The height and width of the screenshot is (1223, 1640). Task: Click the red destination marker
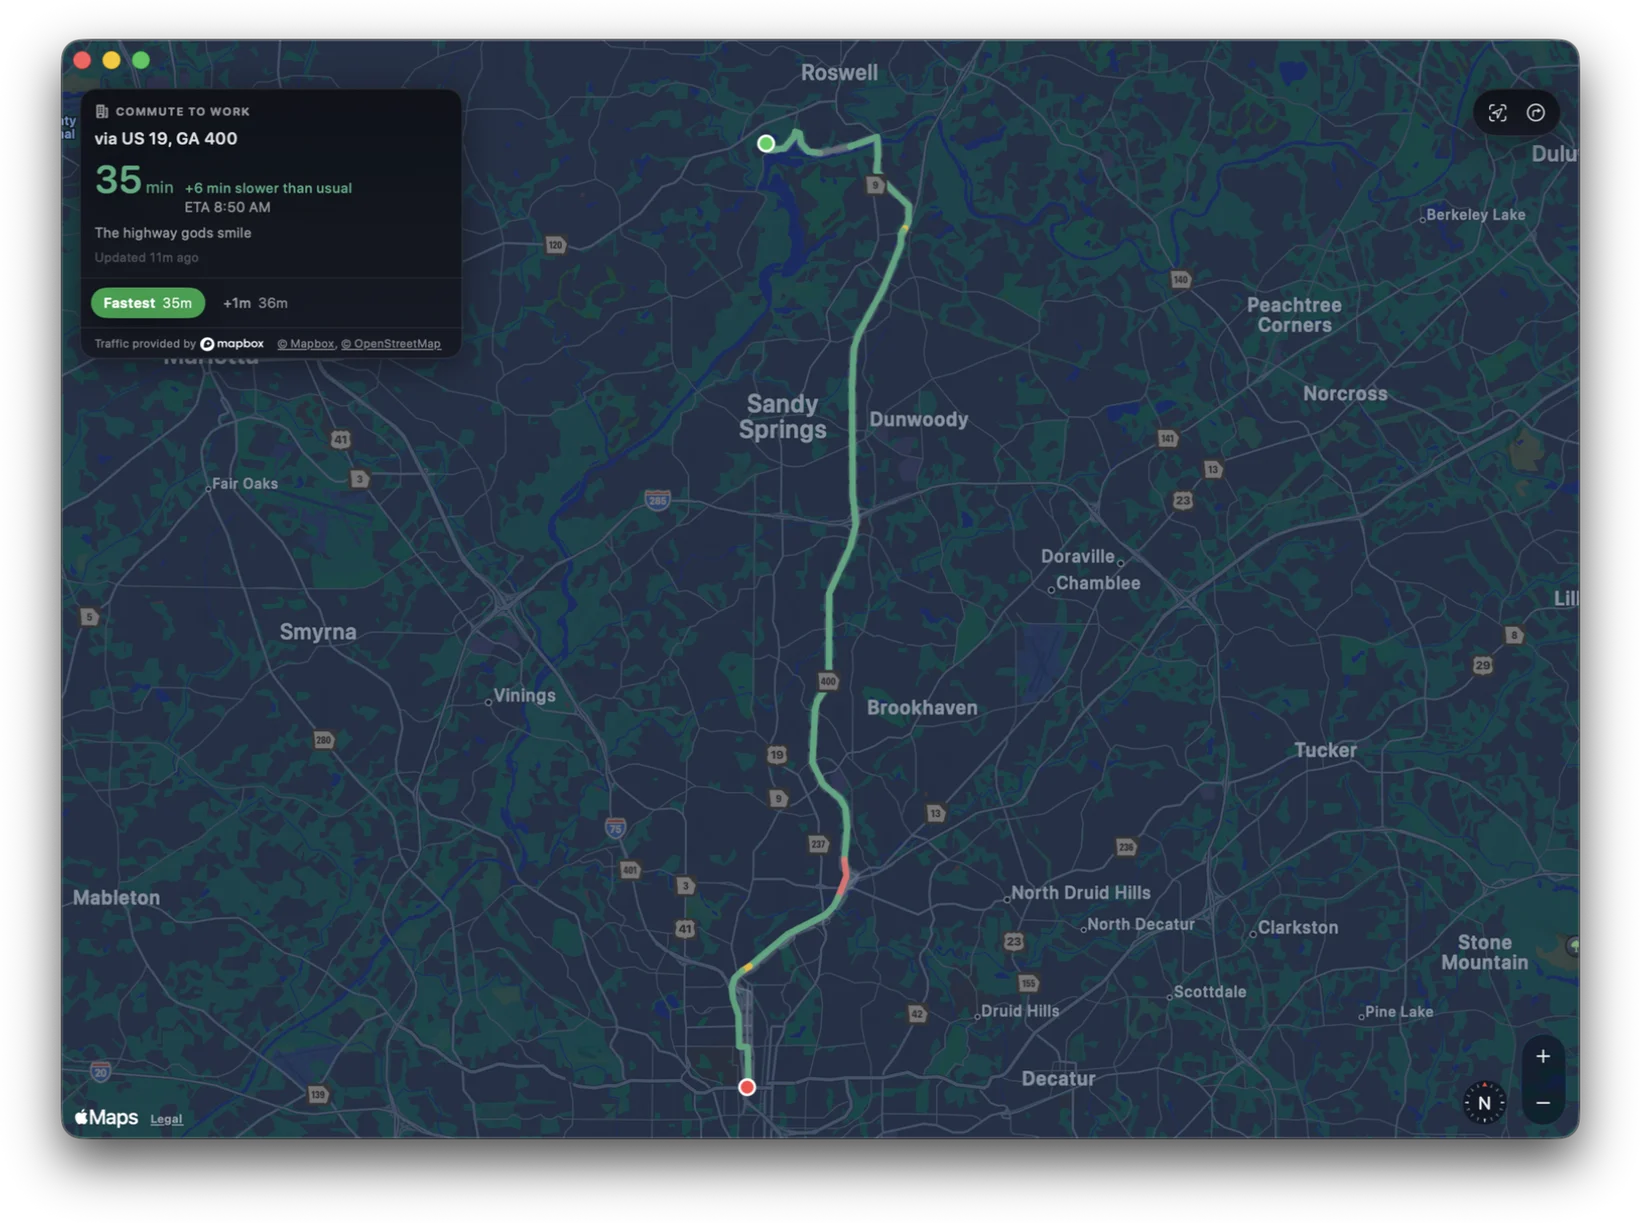(747, 1087)
